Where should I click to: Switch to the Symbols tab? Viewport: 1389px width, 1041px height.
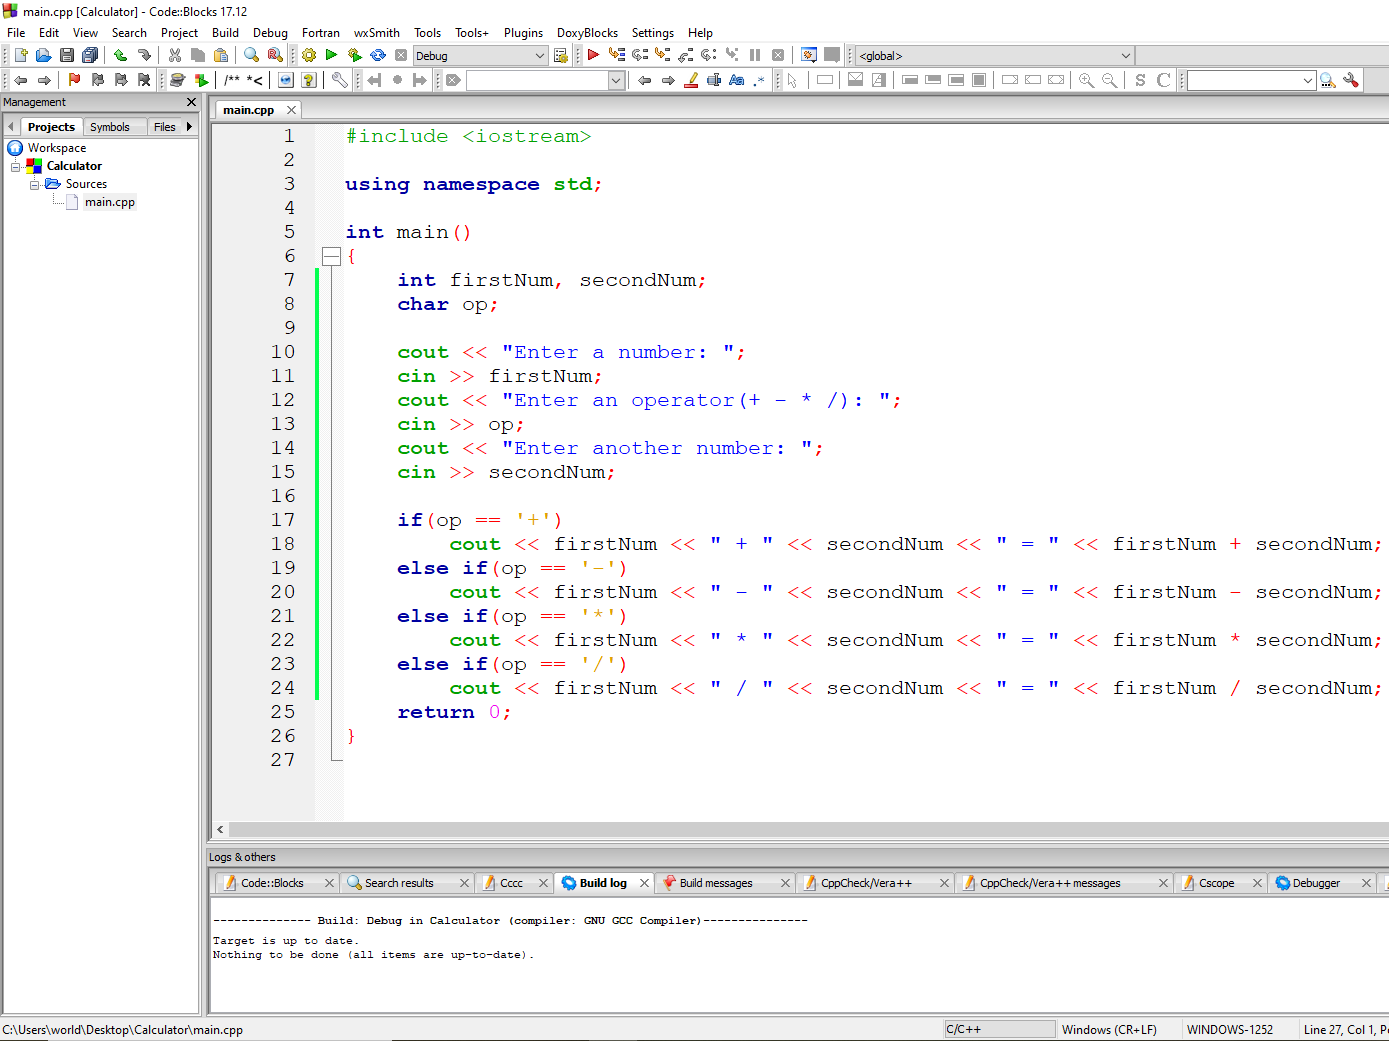coord(109,127)
